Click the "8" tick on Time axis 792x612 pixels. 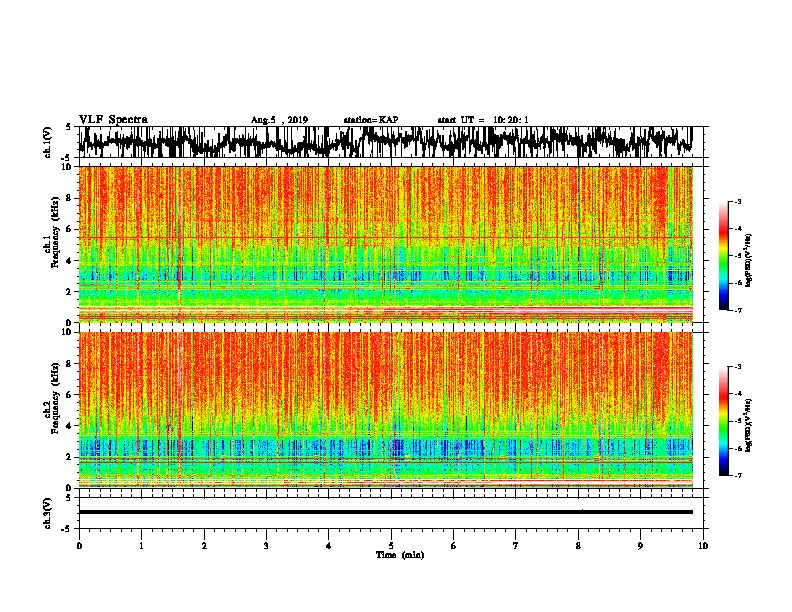[x=578, y=546]
